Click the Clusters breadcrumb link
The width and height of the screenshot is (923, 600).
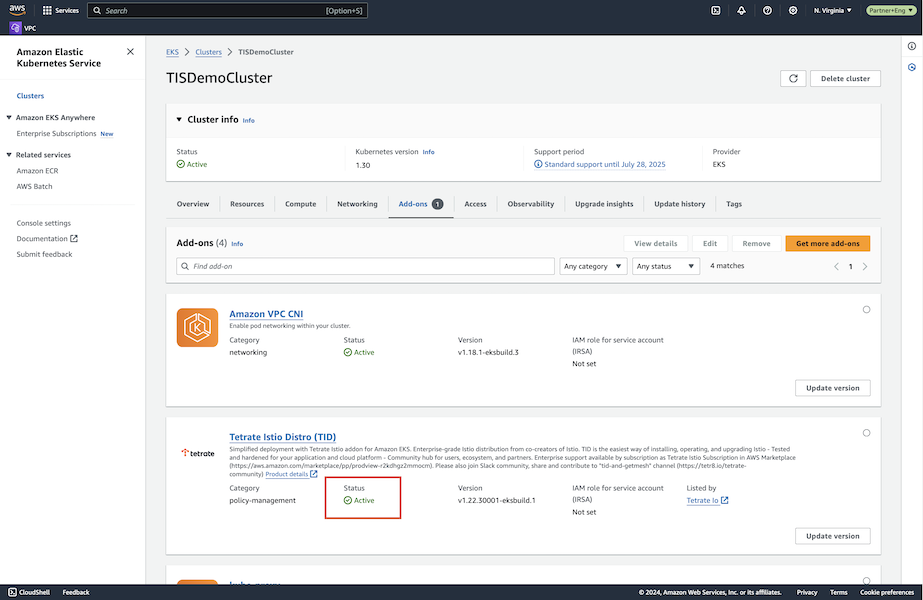pyautogui.click(x=208, y=52)
